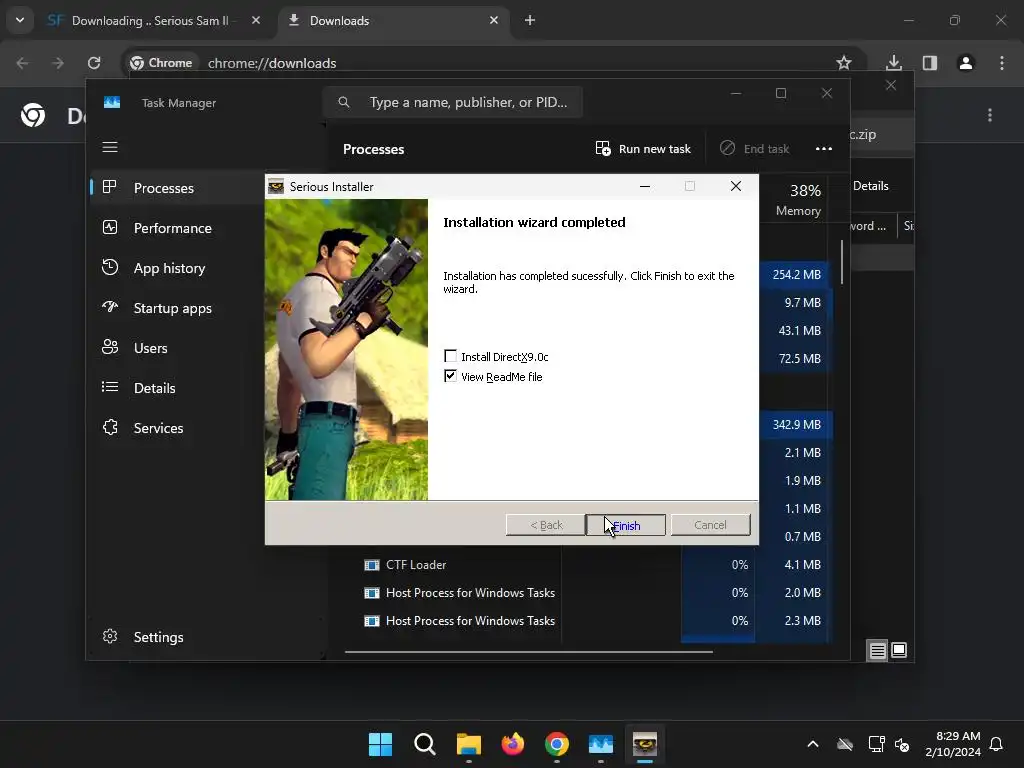This screenshot has width=1024, height=768.
Task: Show hidden system tray icons
Action: click(x=813, y=744)
